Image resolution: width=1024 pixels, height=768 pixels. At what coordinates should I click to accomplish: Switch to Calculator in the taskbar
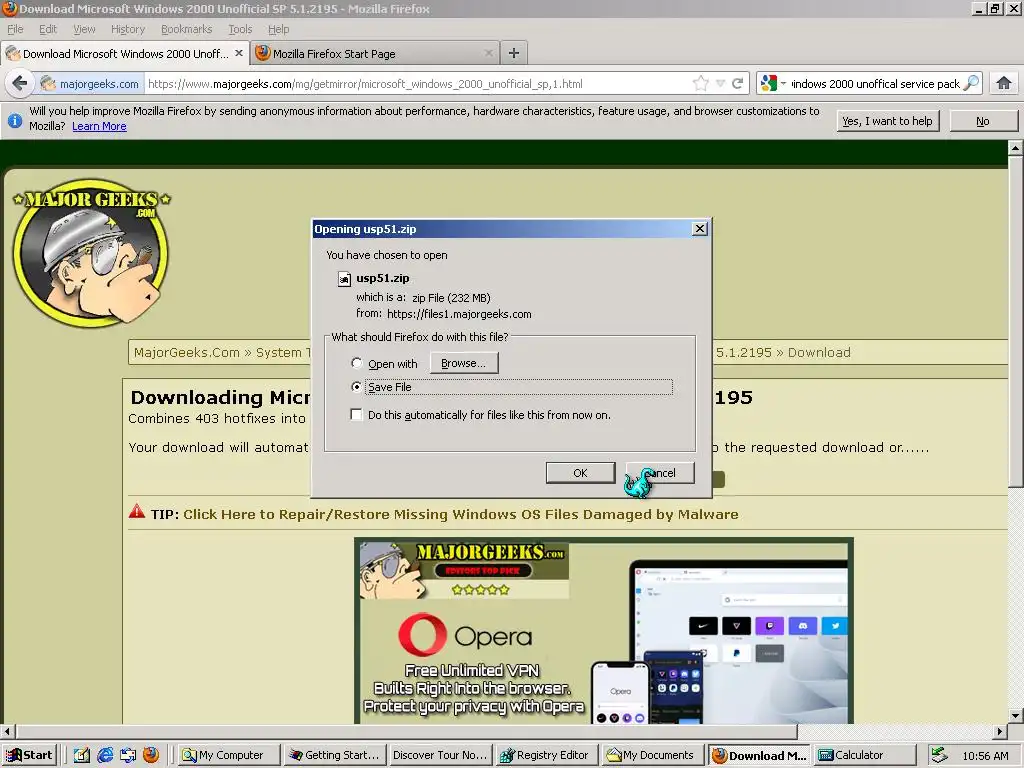pyautogui.click(x=863, y=755)
